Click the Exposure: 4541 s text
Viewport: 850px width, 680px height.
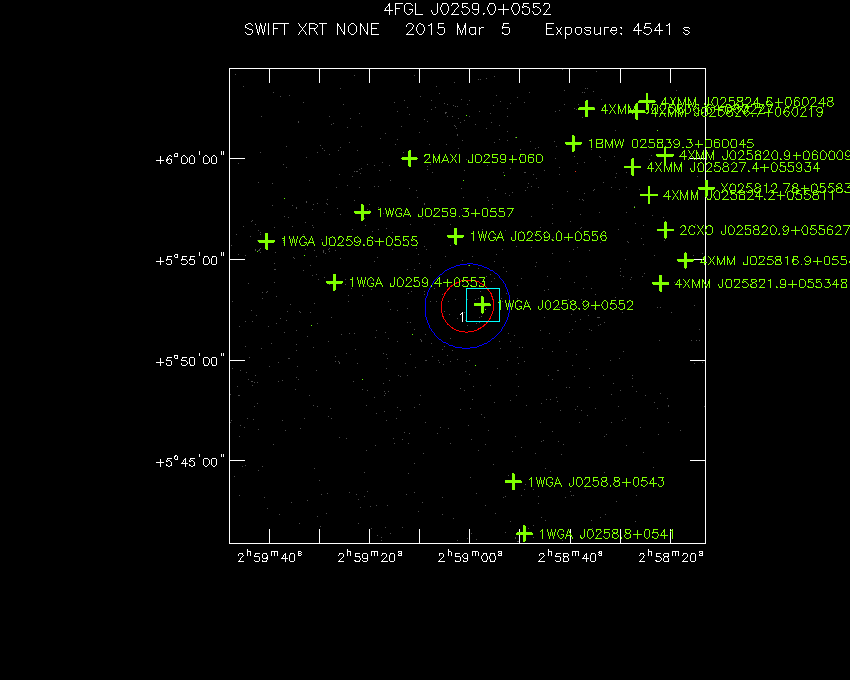[618, 30]
